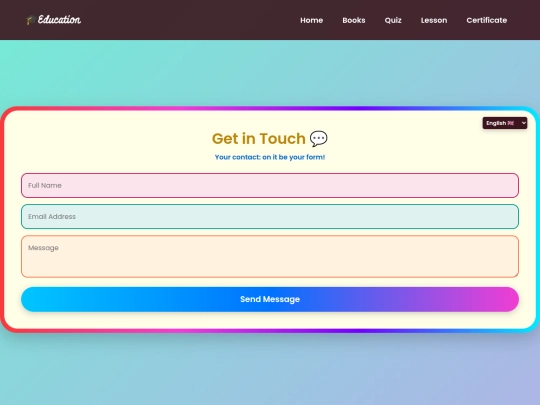The image size is (540, 405).
Task: Navigate to the Quiz section
Action: click(x=393, y=20)
